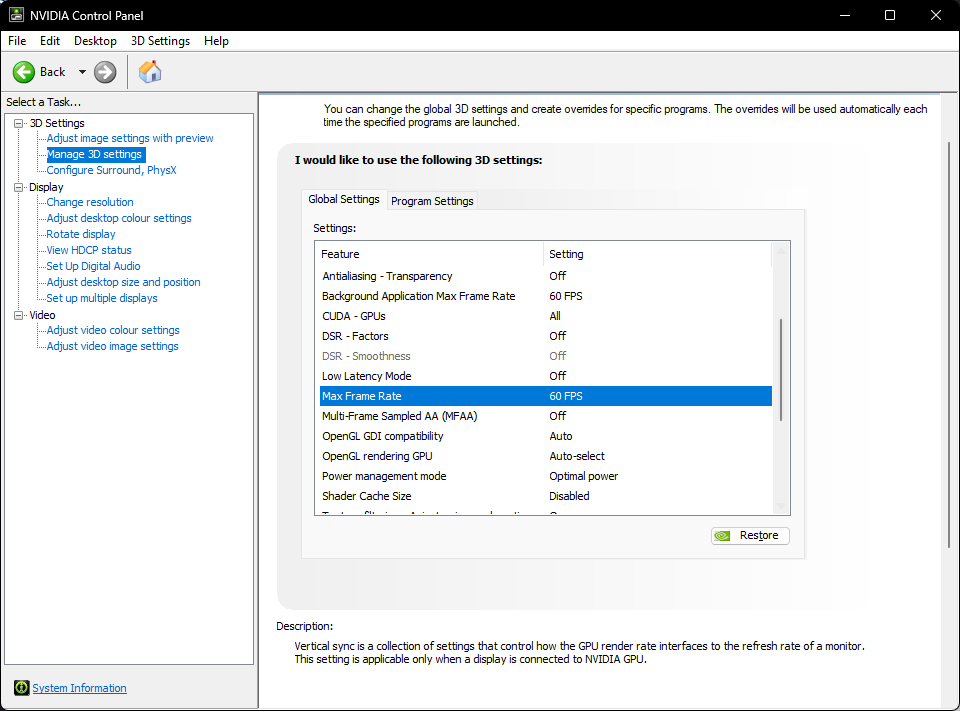Viewport: 960px width, 711px height.
Task: Select the Antialiasing - Transparency row
Action: point(546,276)
